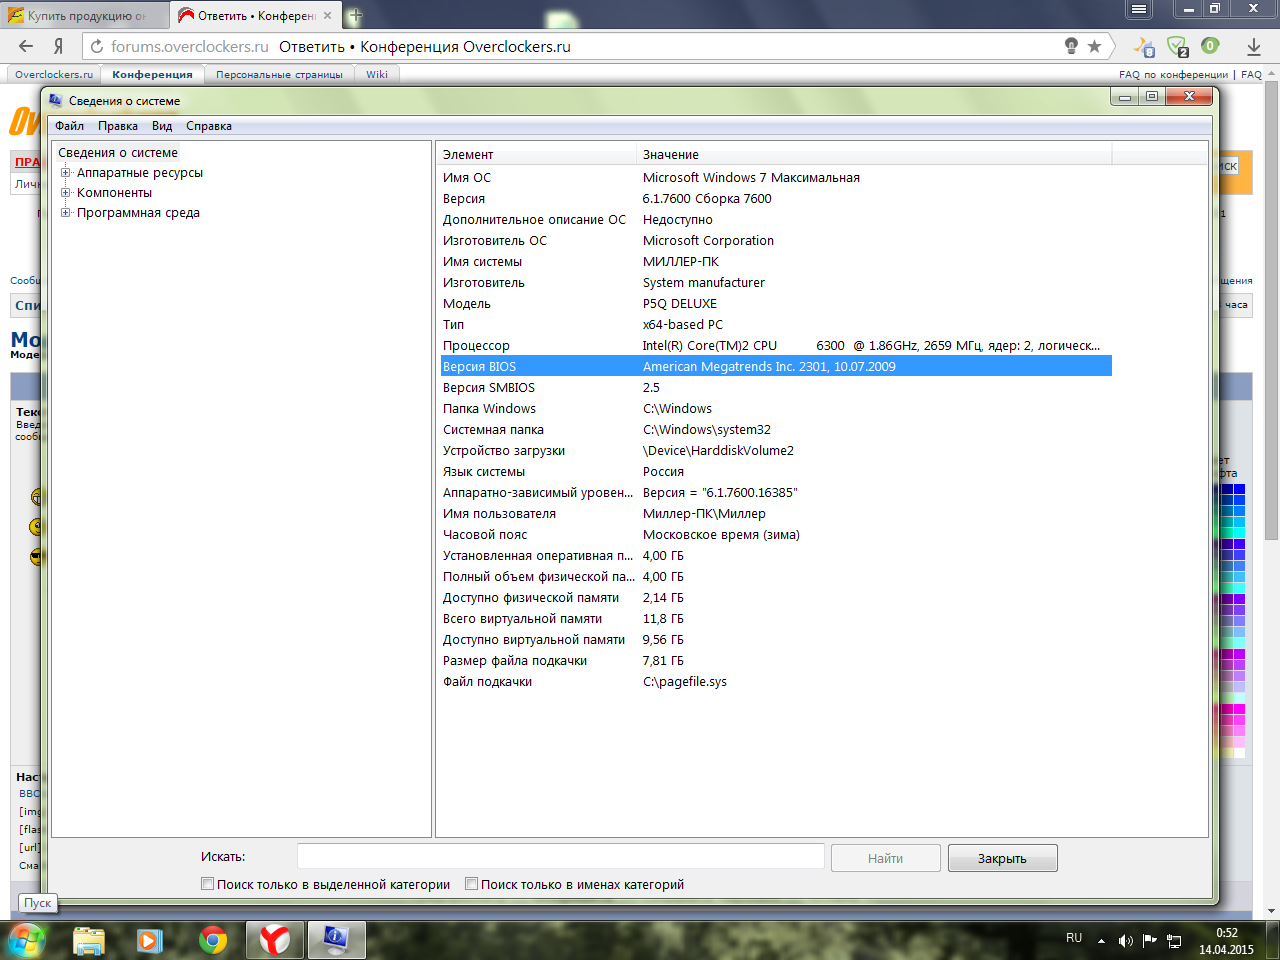Close the 'Ответить • Конферен' browser tab
This screenshot has width=1280, height=960.
[327, 15]
